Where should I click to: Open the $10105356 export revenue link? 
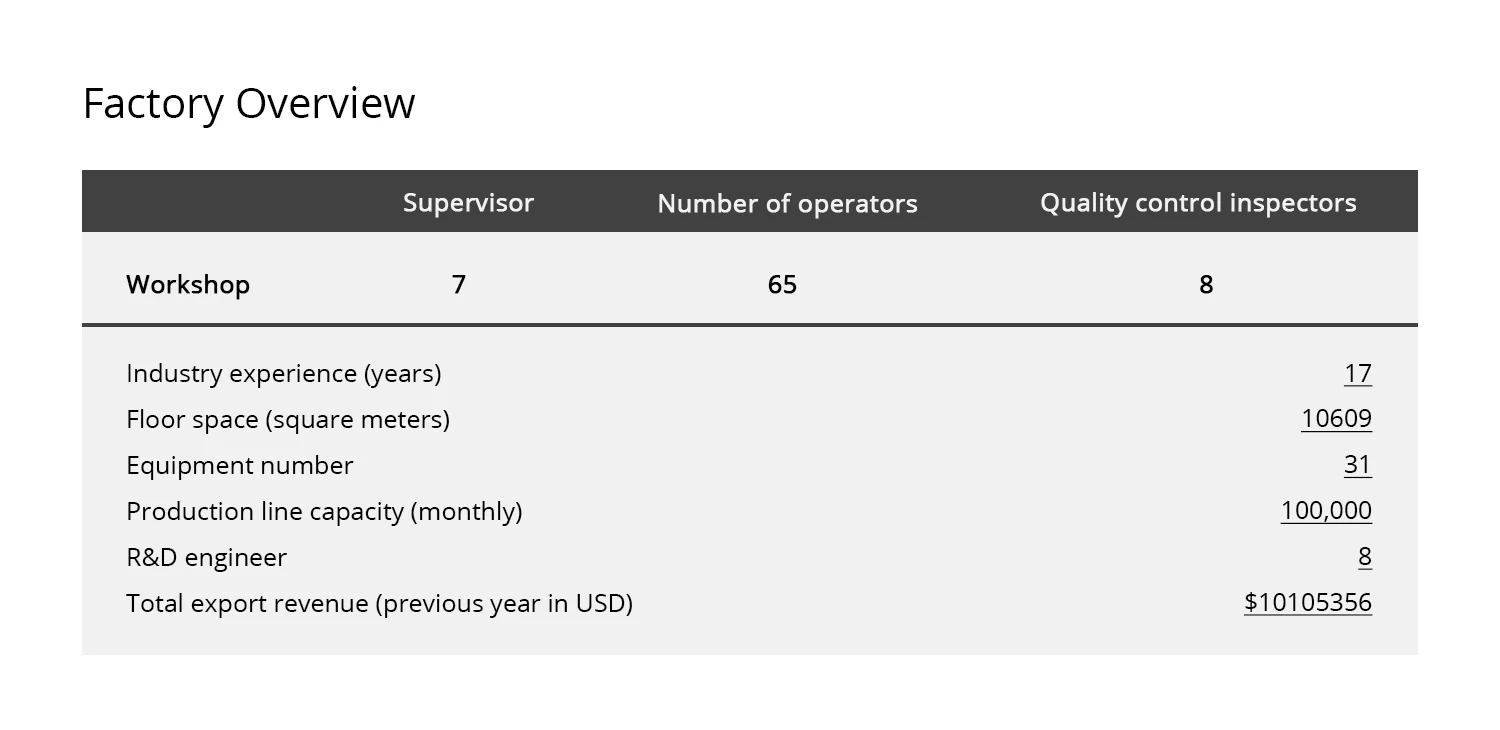pyautogui.click(x=1307, y=603)
